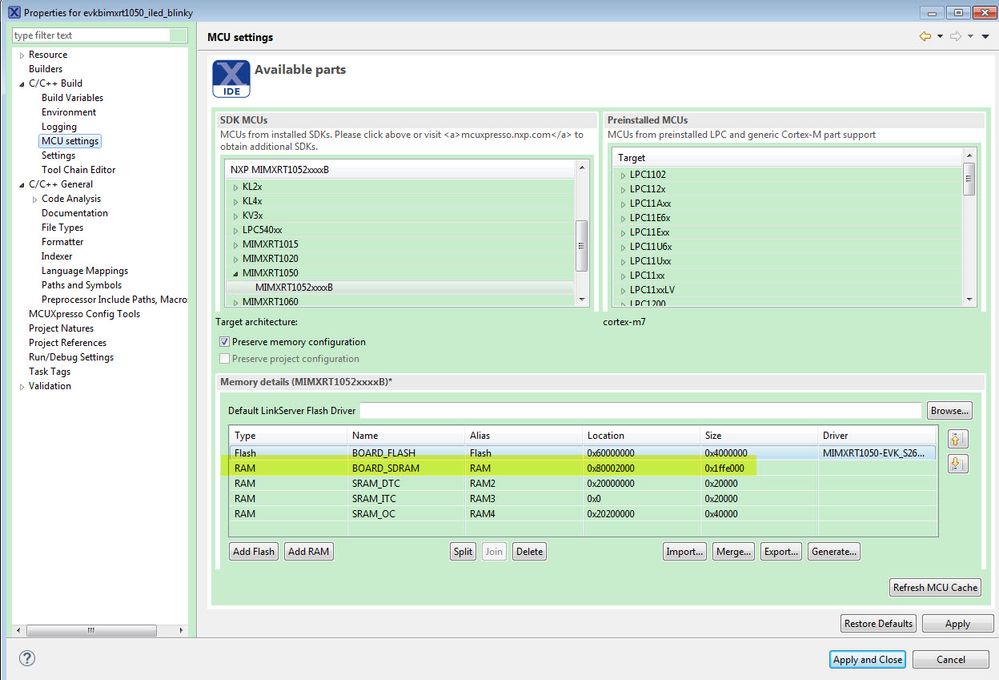The width and height of the screenshot is (999, 680).
Task: Move memory region down with arrow icon
Action: click(957, 463)
